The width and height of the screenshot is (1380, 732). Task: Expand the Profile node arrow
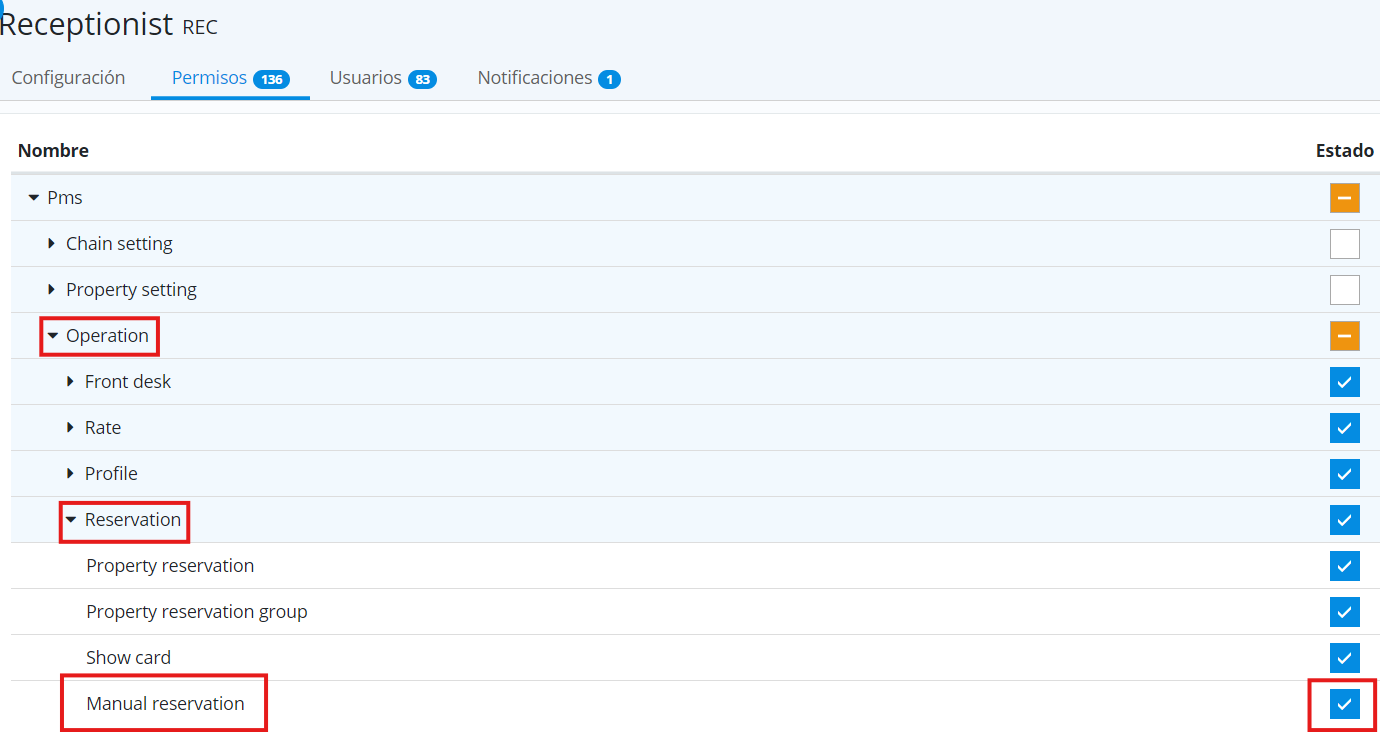[x=71, y=474]
